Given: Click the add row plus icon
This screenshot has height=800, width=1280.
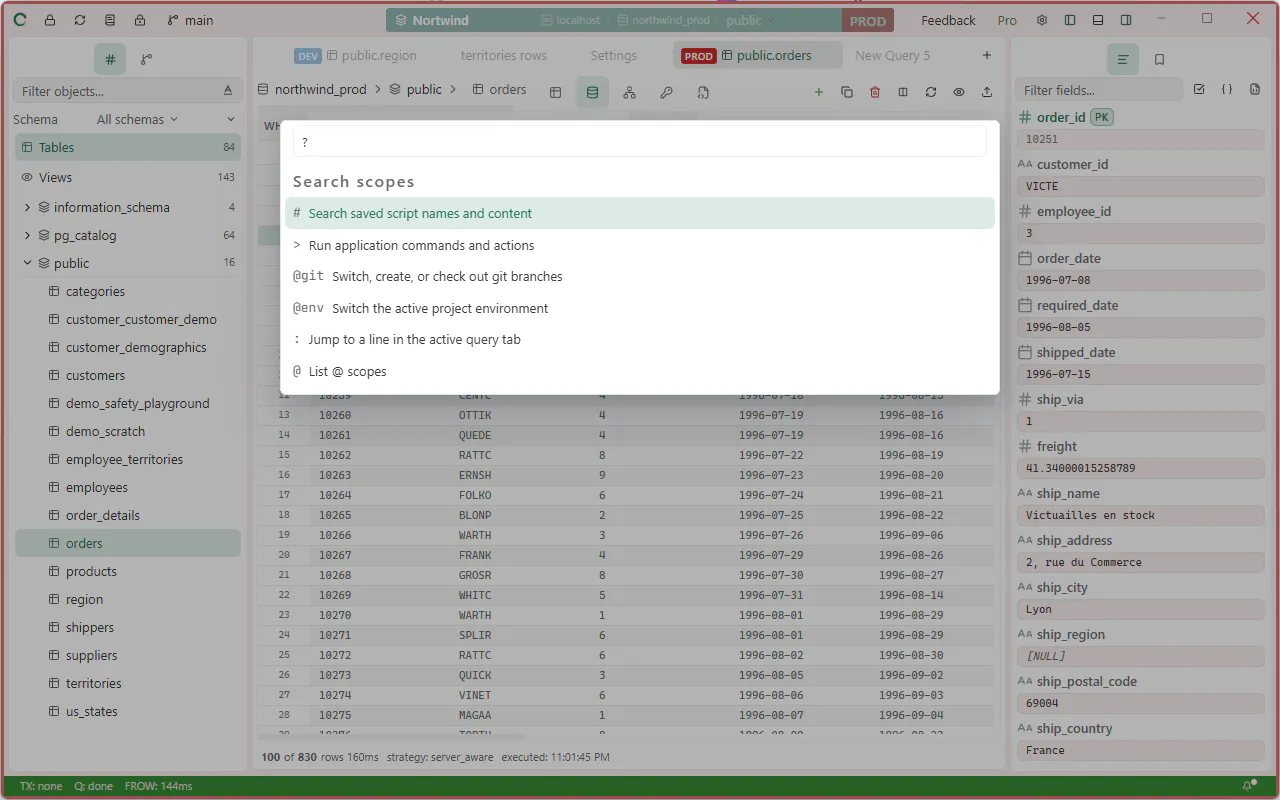Looking at the screenshot, I should (819, 92).
